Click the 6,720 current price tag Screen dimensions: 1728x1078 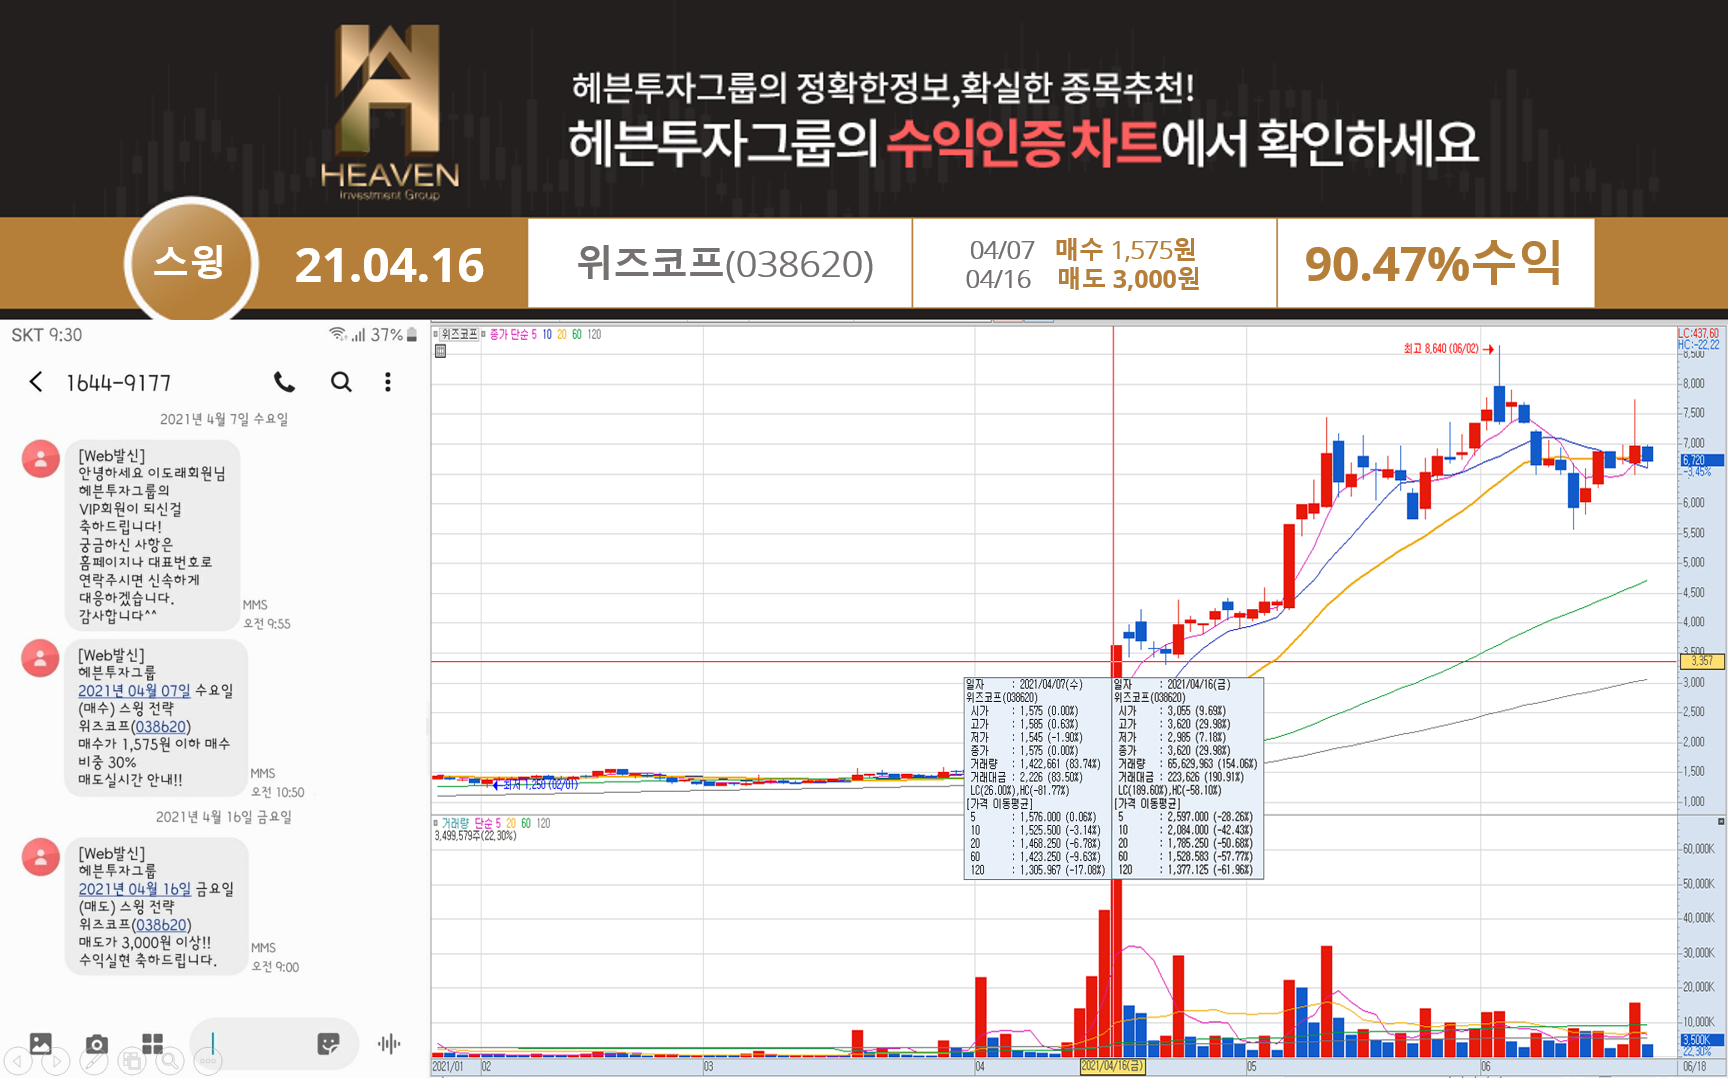tap(1701, 460)
